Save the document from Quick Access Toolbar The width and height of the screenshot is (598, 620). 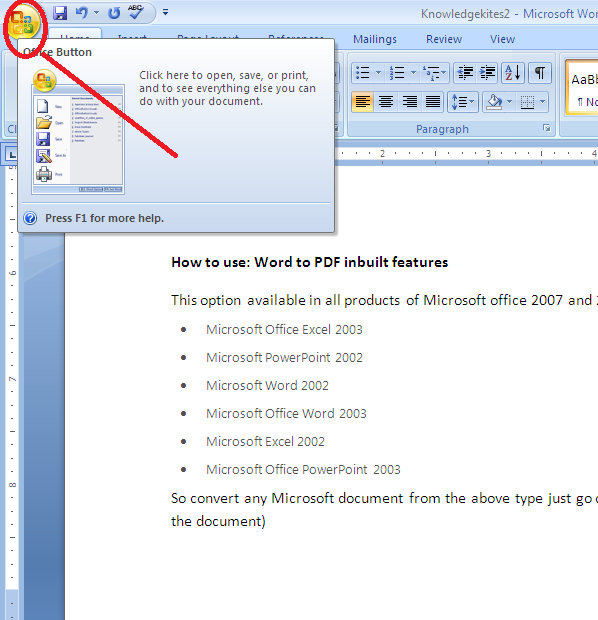(60, 13)
